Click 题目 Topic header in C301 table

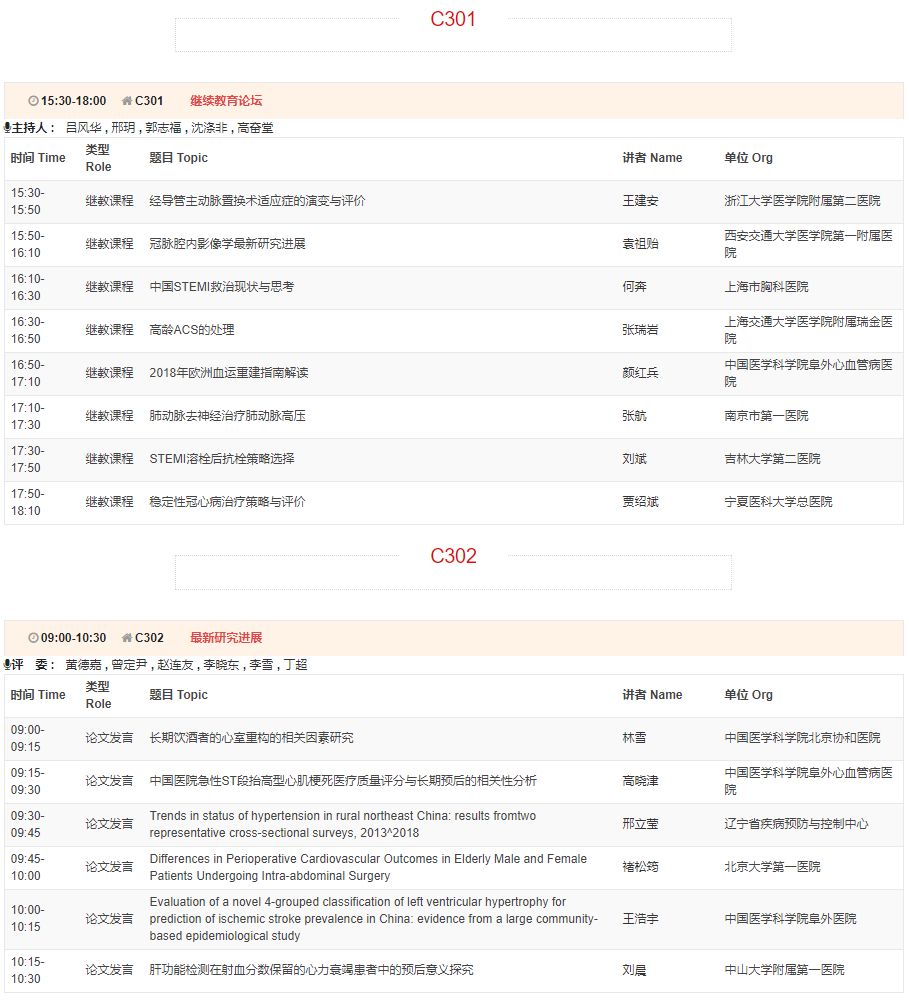179,158
